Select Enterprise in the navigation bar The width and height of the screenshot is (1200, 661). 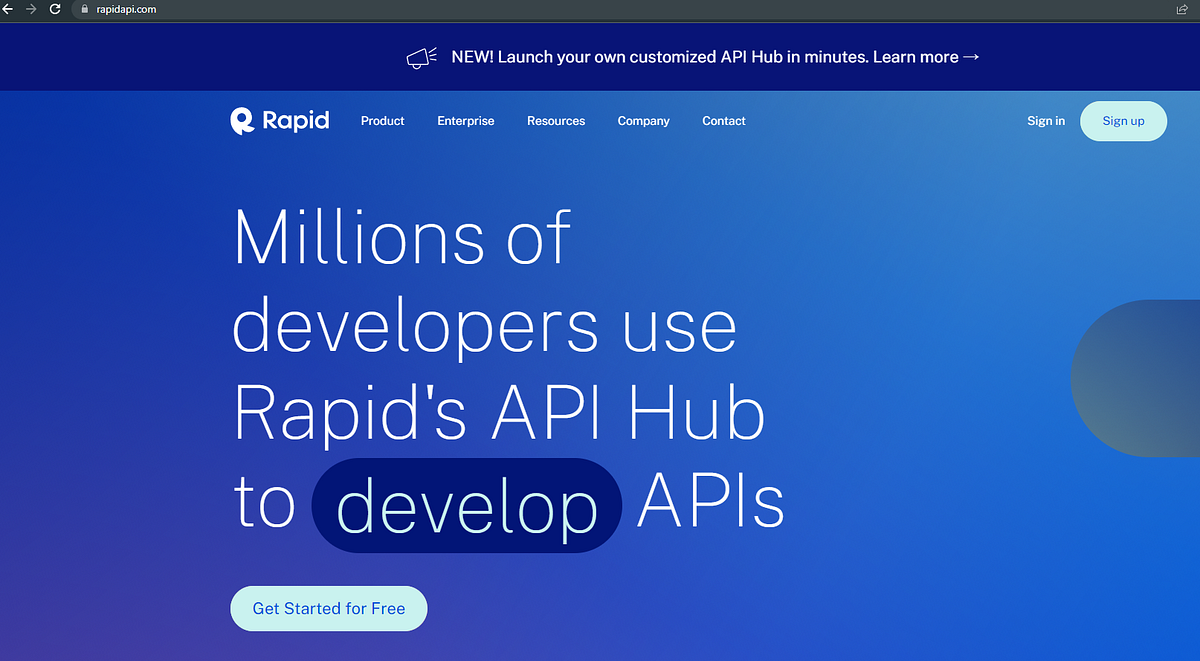[x=466, y=120]
